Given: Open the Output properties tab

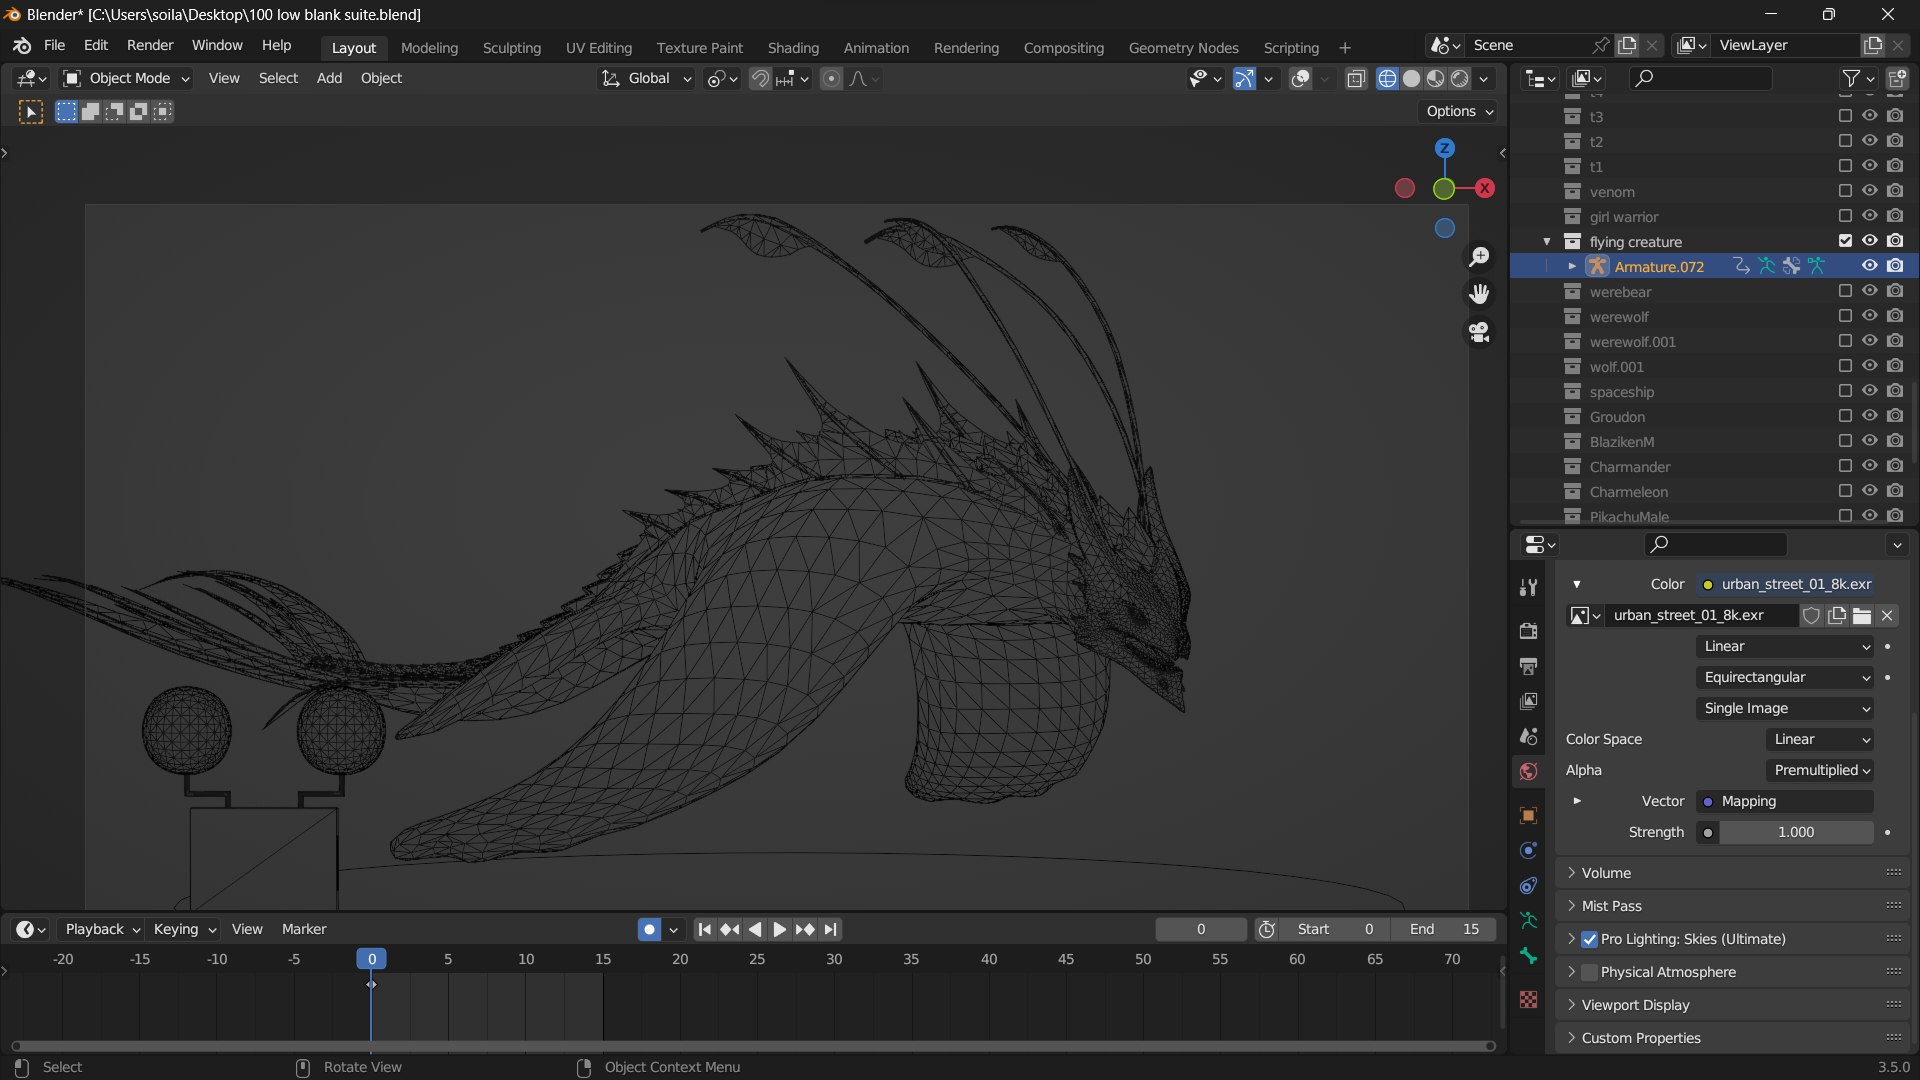Looking at the screenshot, I should click(1528, 666).
